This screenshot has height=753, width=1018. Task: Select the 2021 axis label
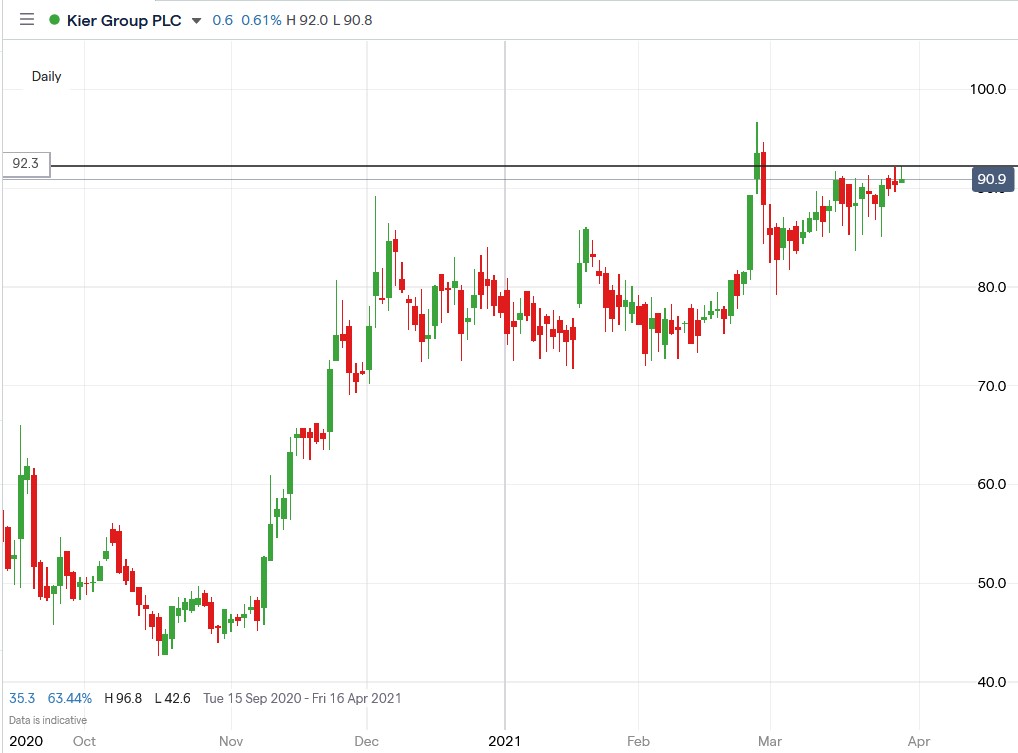pyautogui.click(x=505, y=742)
